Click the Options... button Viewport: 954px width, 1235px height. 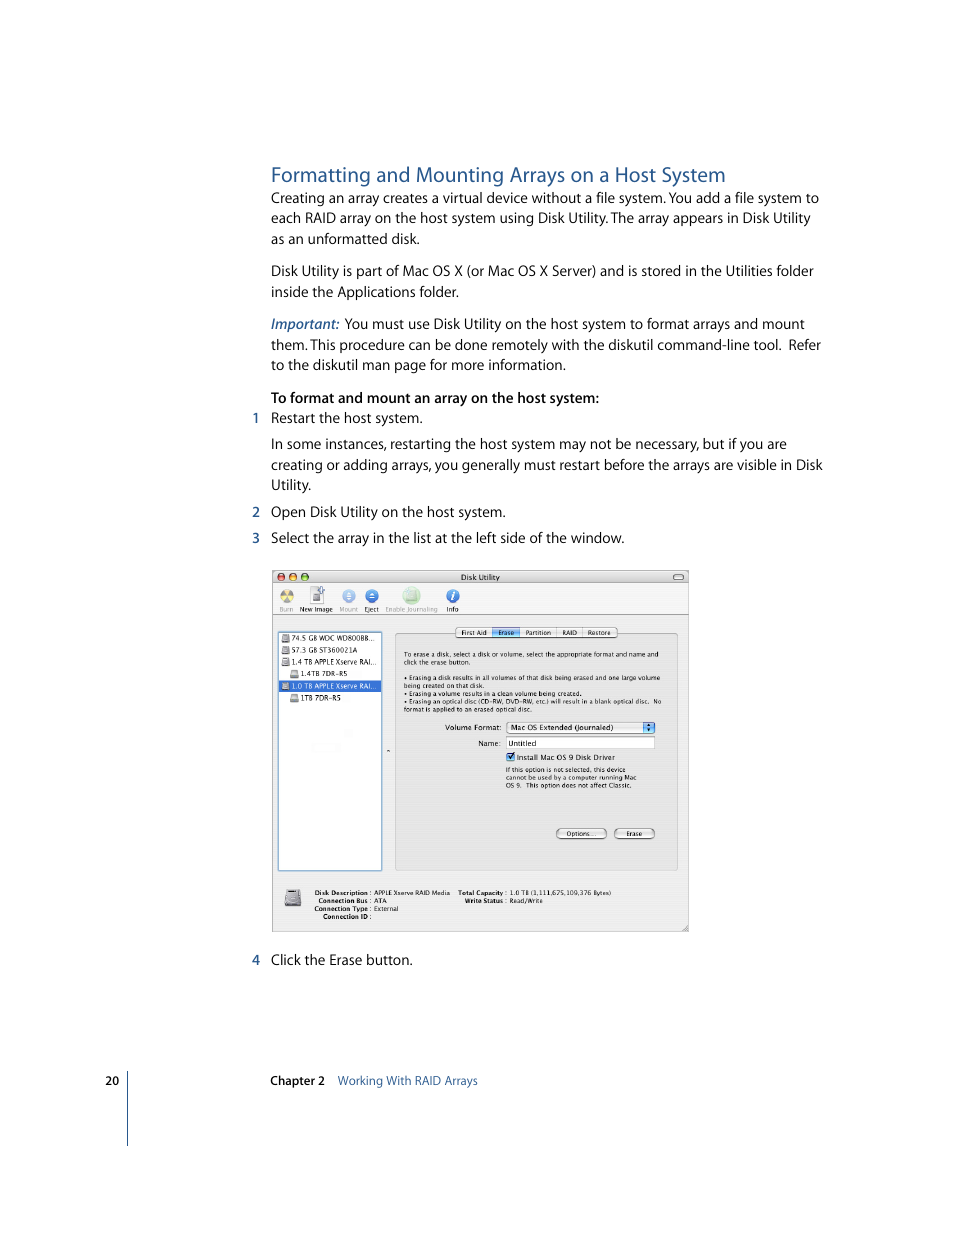tap(581, 834)
